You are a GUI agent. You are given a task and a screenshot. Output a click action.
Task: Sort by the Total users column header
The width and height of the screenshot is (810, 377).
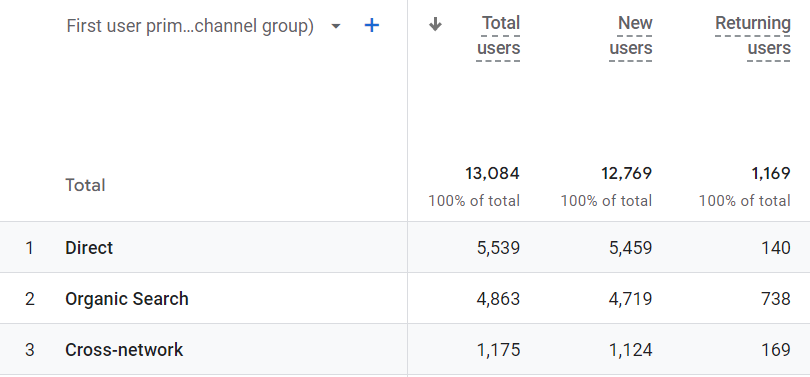click(x=498, y=36)
